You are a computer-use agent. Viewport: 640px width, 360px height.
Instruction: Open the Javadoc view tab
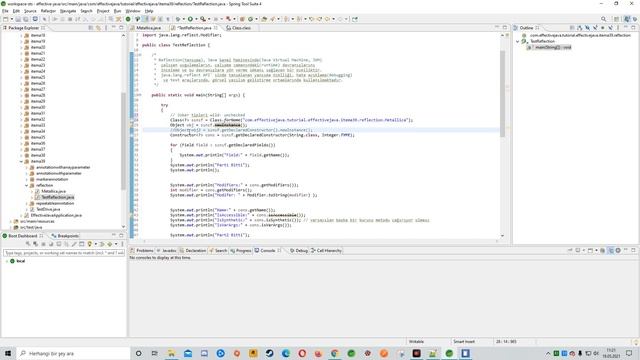click(x=167, y=250)
